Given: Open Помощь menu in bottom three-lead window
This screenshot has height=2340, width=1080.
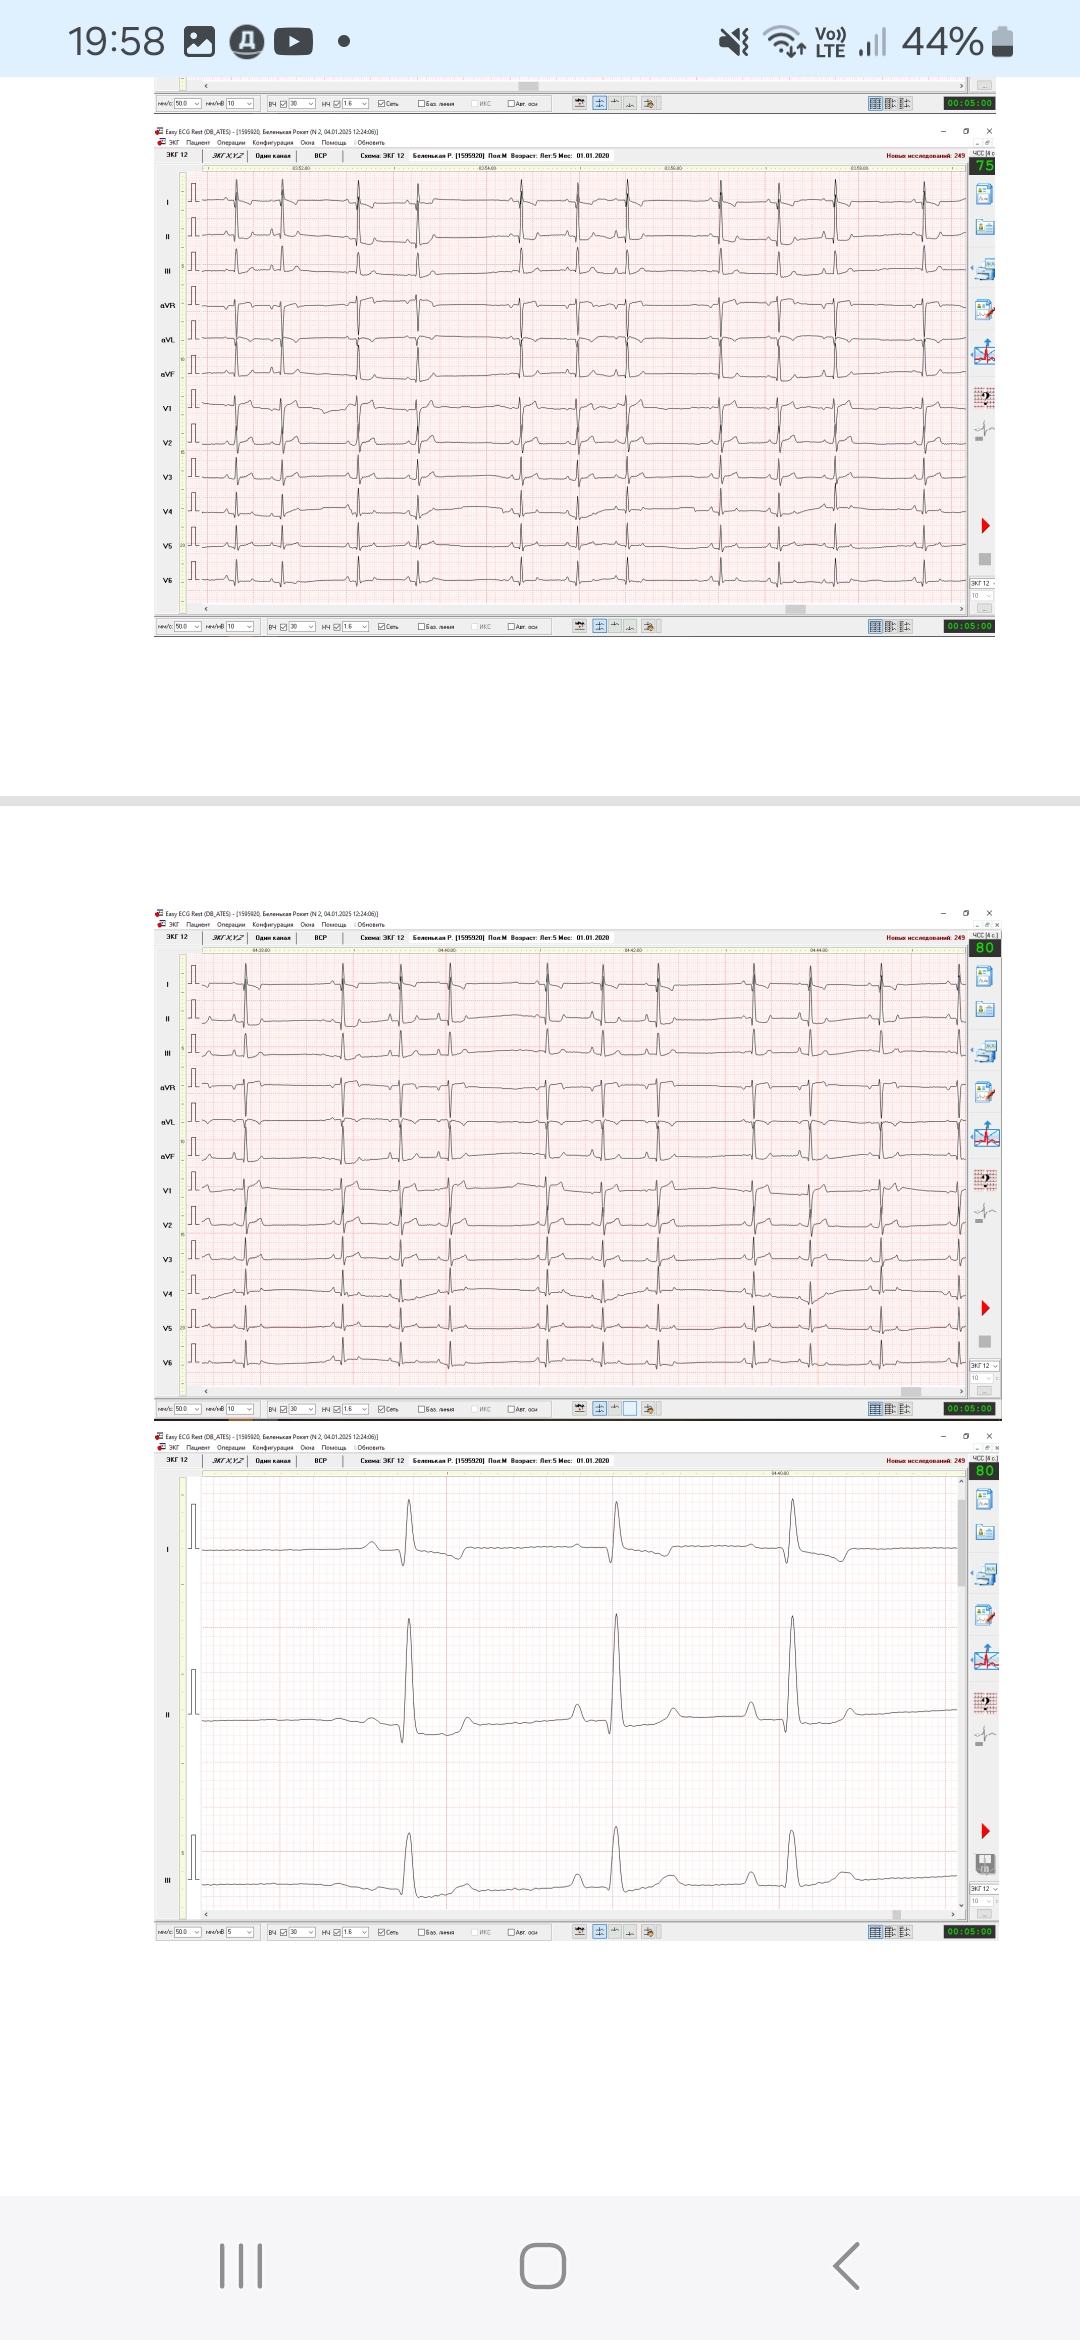Looking at the screenshot, I should tap(334, 1448).
